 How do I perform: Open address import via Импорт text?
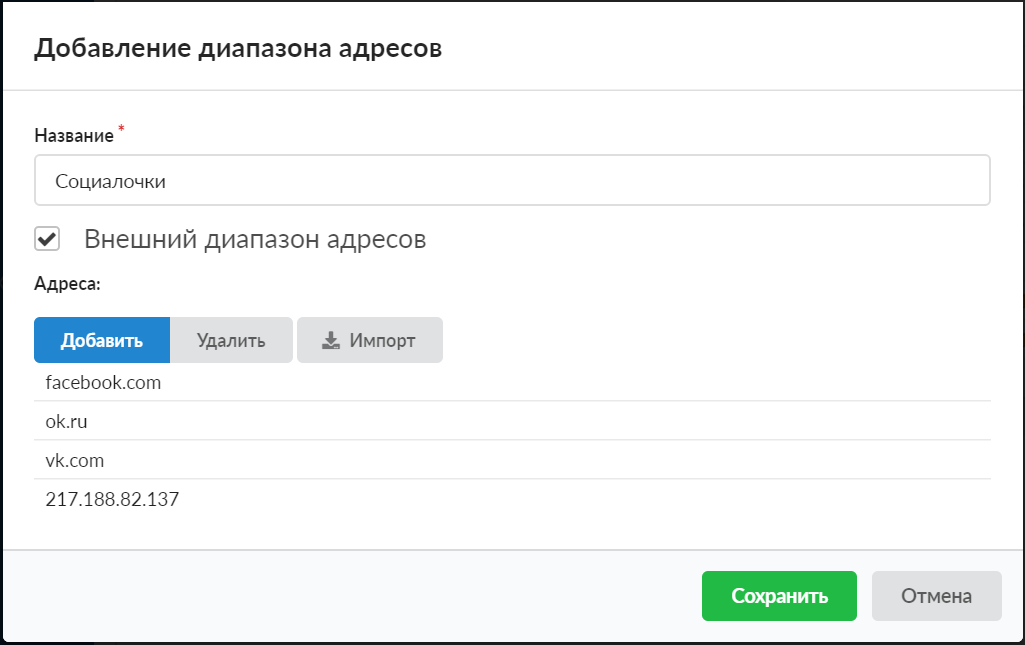(x=382, y=340)
